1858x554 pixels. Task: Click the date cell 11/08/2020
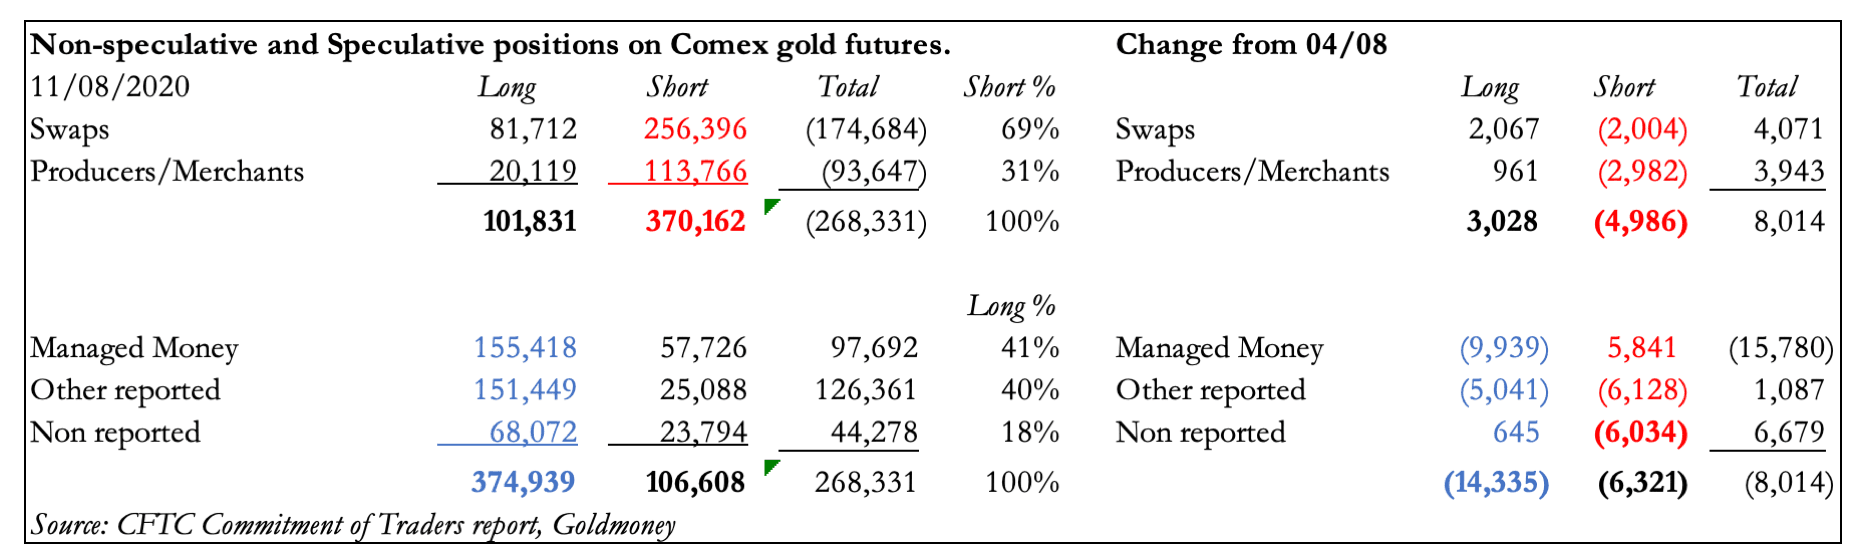pyautogui.click(x=110, y=87)
